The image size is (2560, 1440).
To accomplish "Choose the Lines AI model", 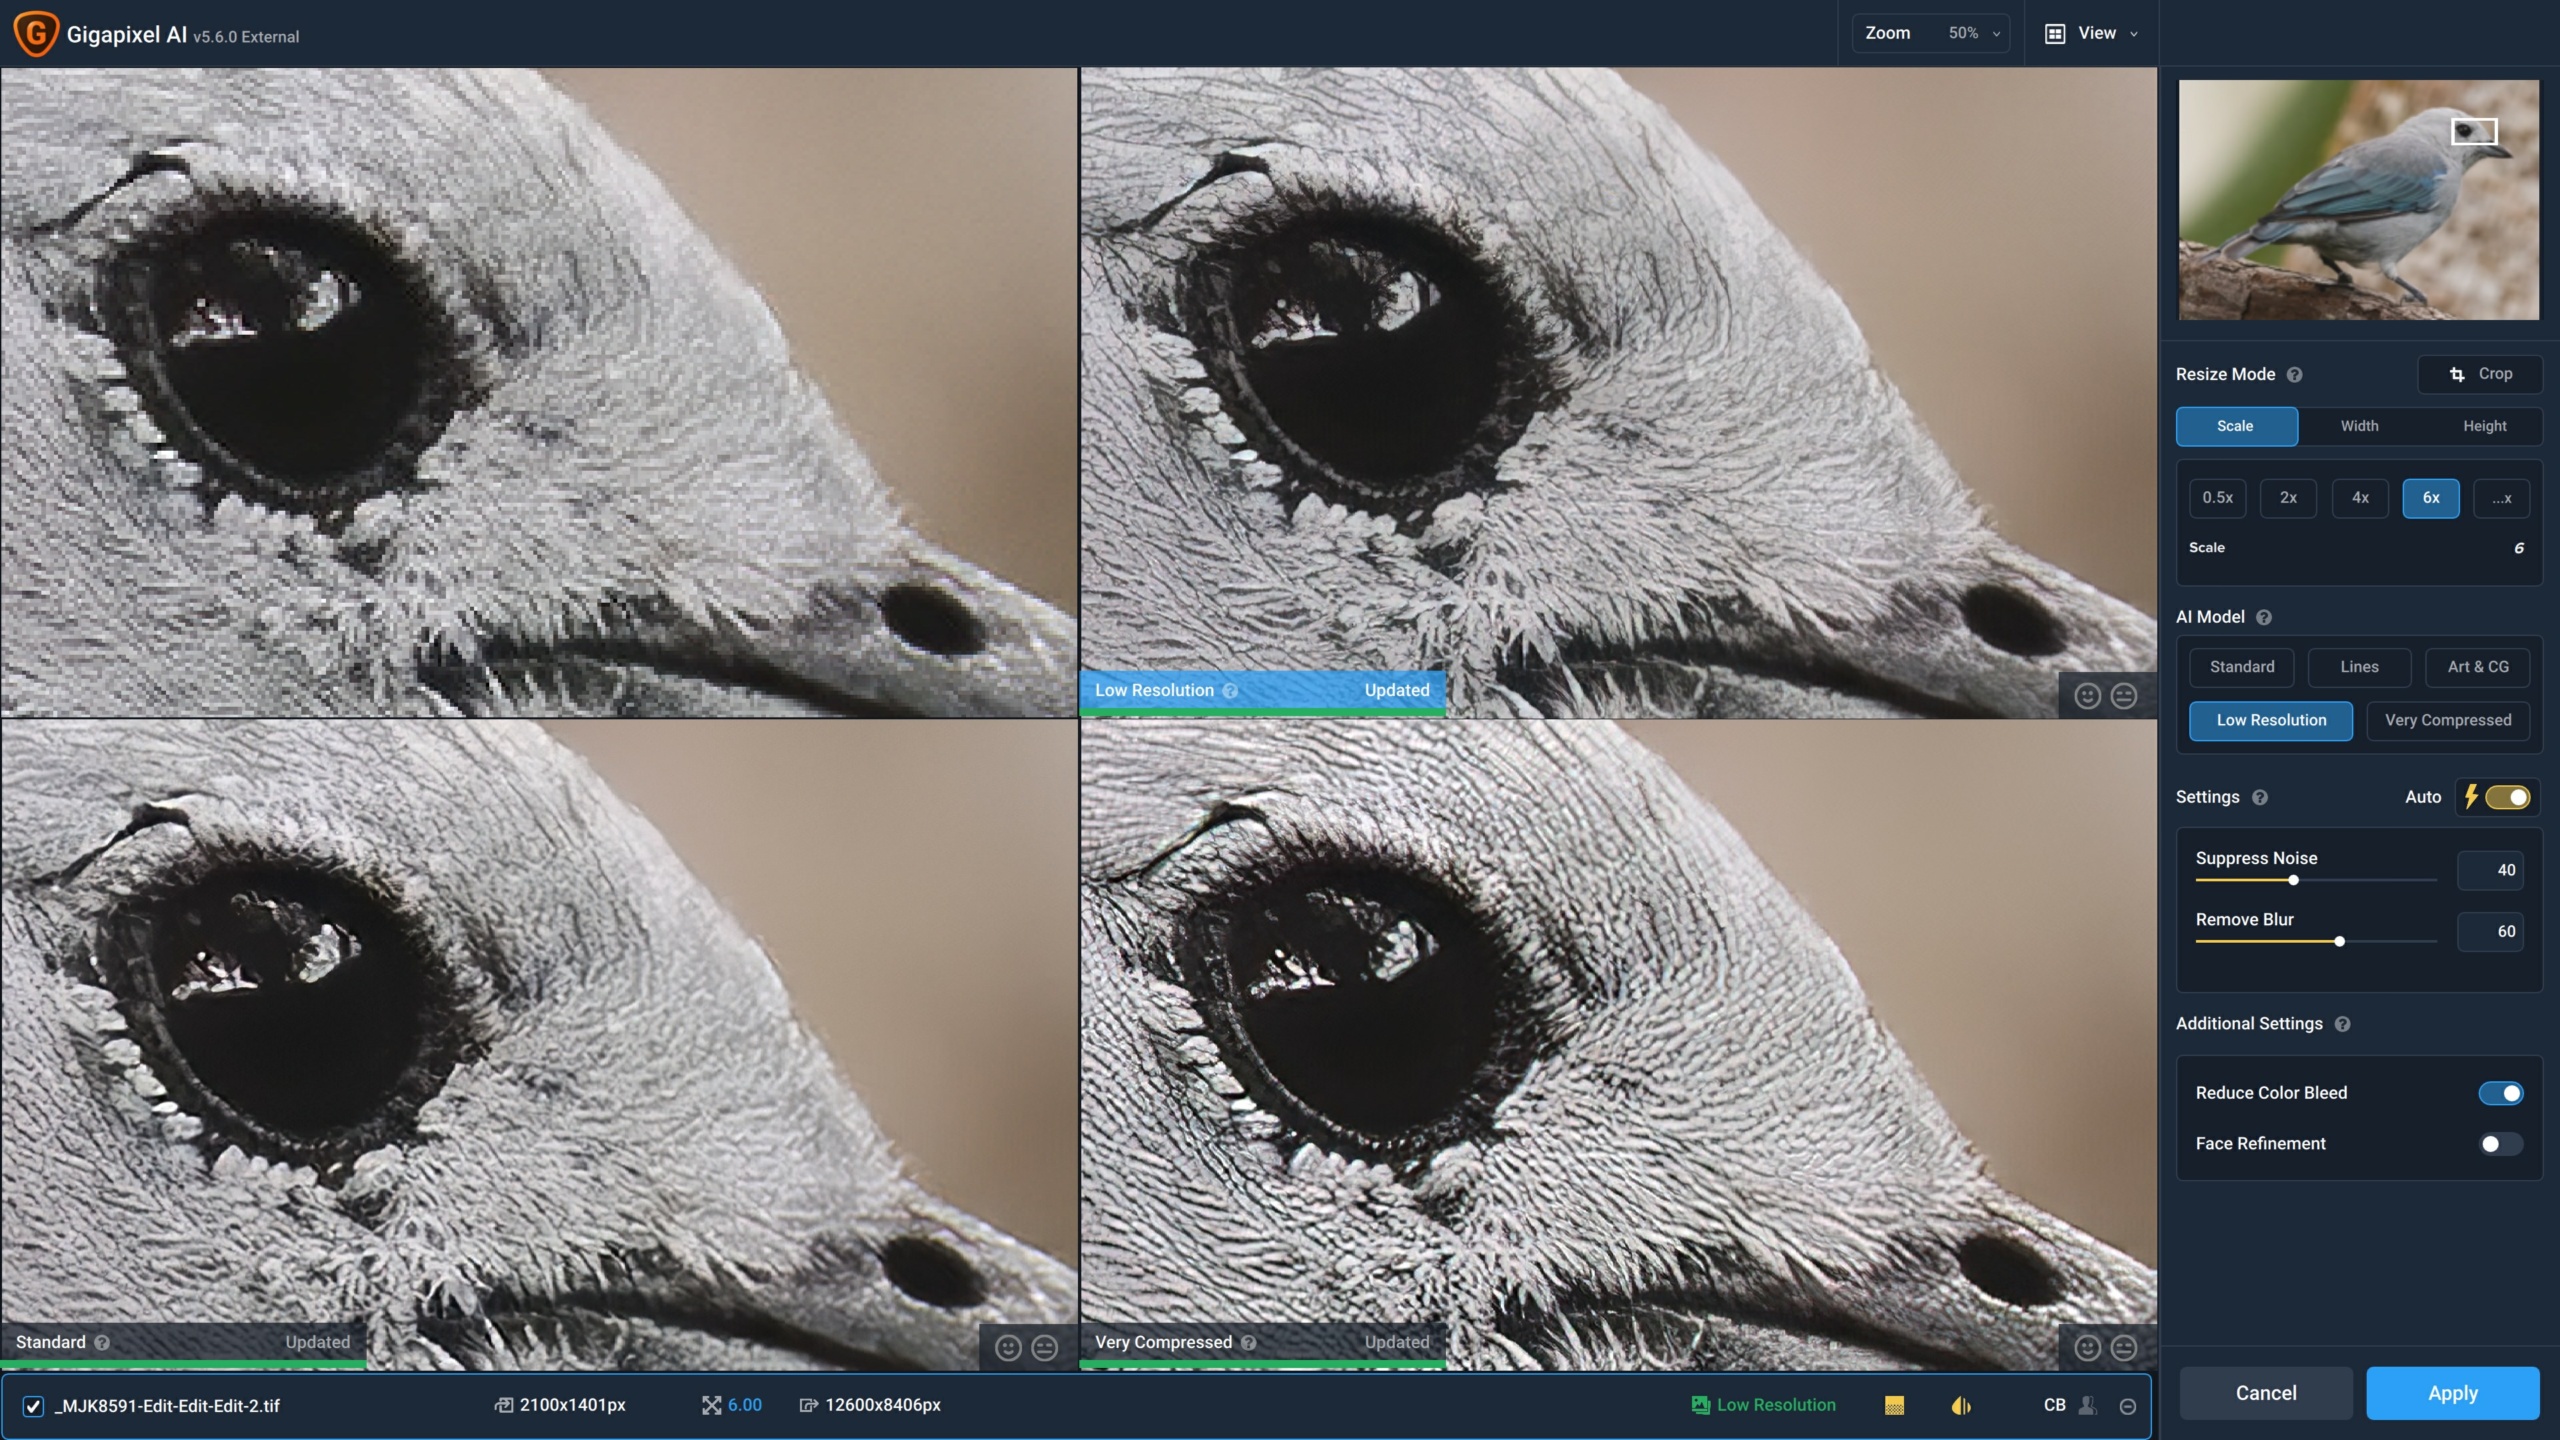I will pos(2359,668).
